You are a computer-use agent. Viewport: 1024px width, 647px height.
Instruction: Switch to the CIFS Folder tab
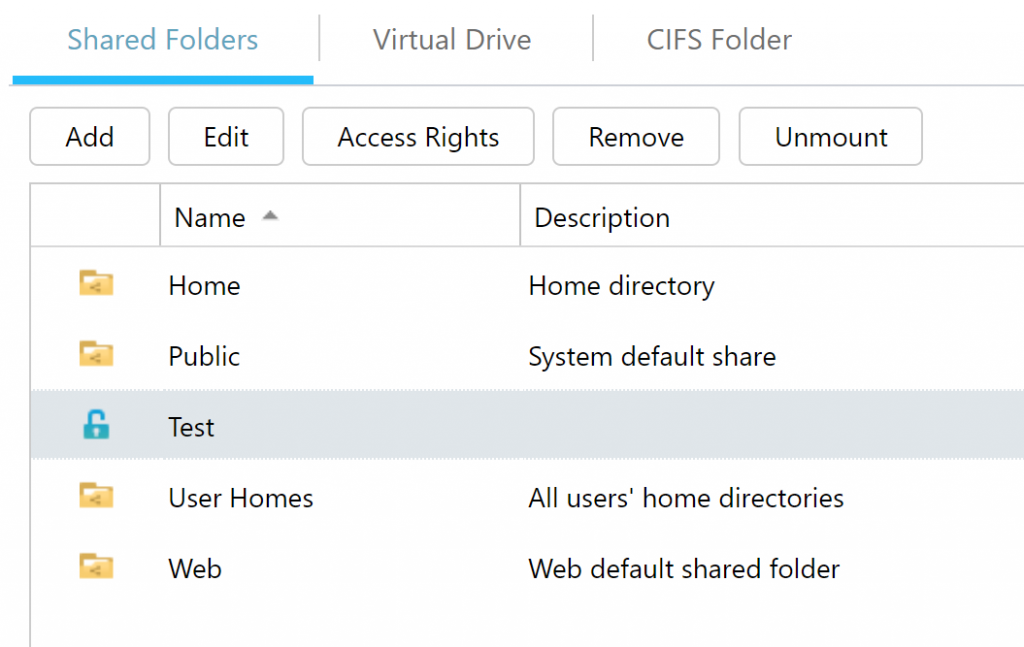tap(718, 40)
